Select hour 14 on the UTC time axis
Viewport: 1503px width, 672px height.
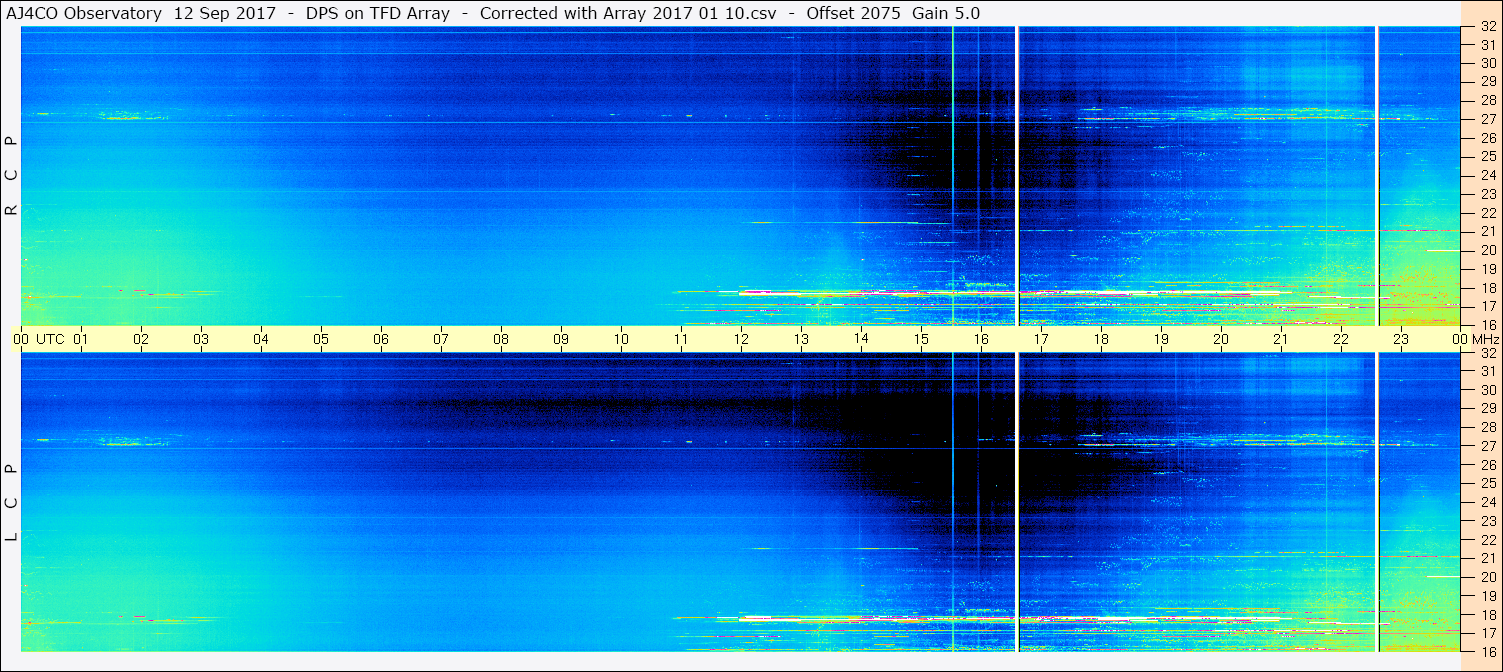[x=861, y=340]
